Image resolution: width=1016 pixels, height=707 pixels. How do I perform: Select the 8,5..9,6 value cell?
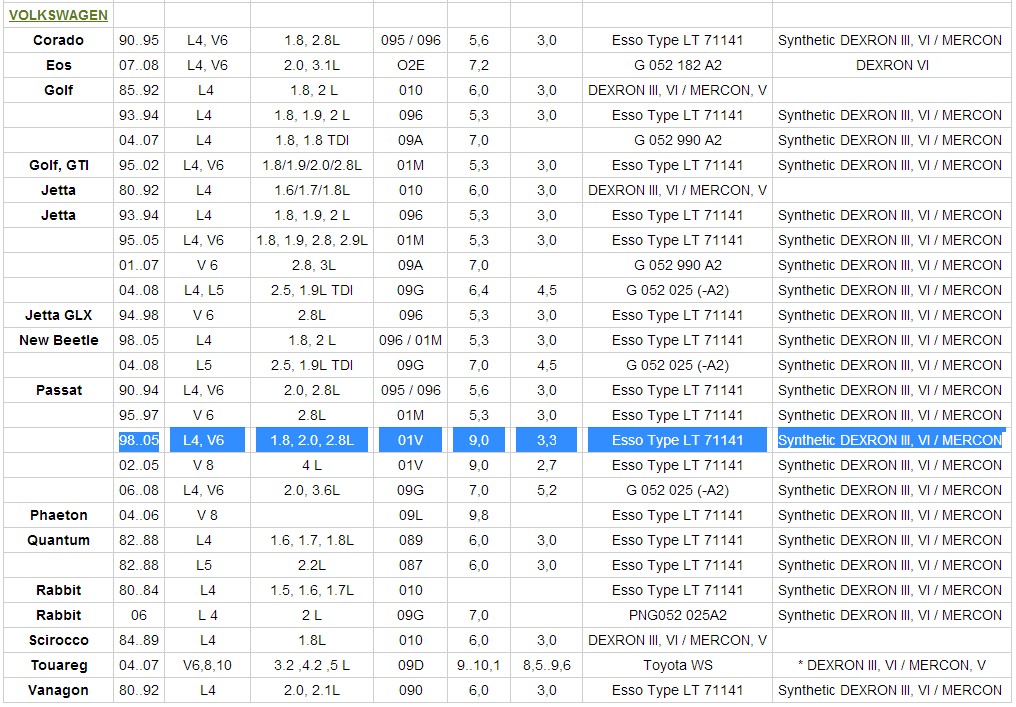point(546,666)
